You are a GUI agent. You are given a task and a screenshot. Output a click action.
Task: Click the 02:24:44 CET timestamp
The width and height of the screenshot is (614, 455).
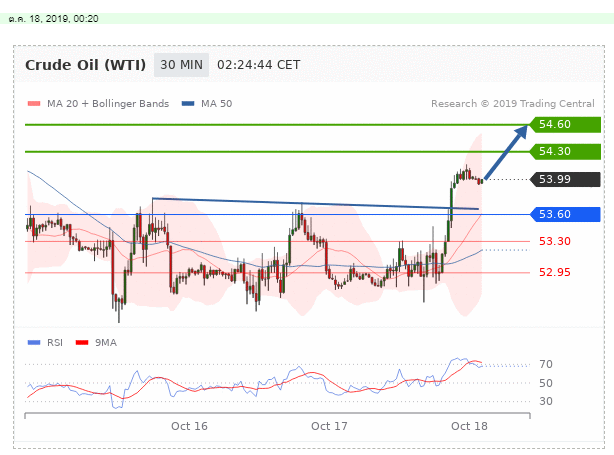[258, 65]
